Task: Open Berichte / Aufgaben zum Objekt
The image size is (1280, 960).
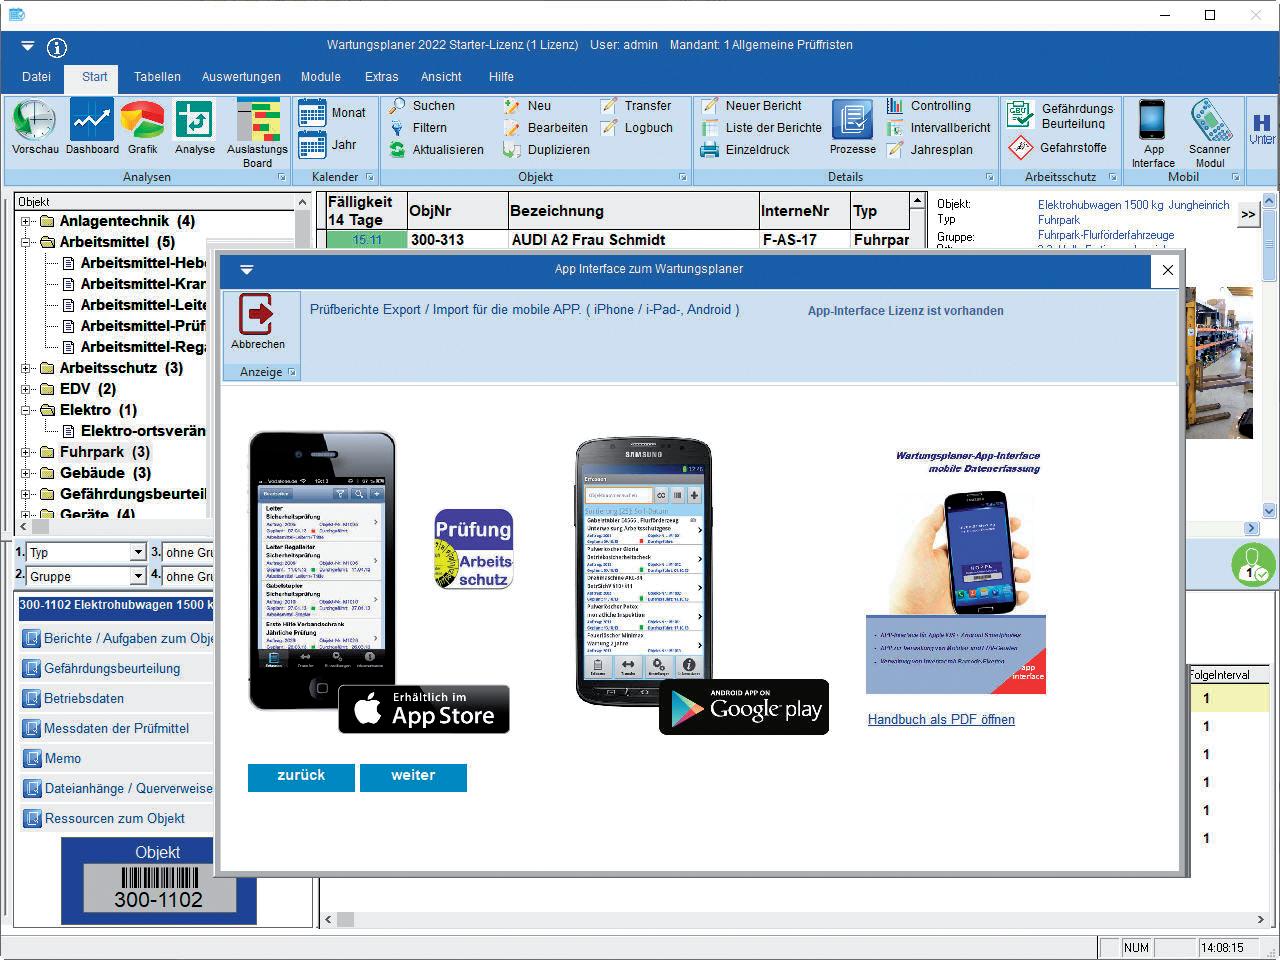Action: tap(118, 639)
